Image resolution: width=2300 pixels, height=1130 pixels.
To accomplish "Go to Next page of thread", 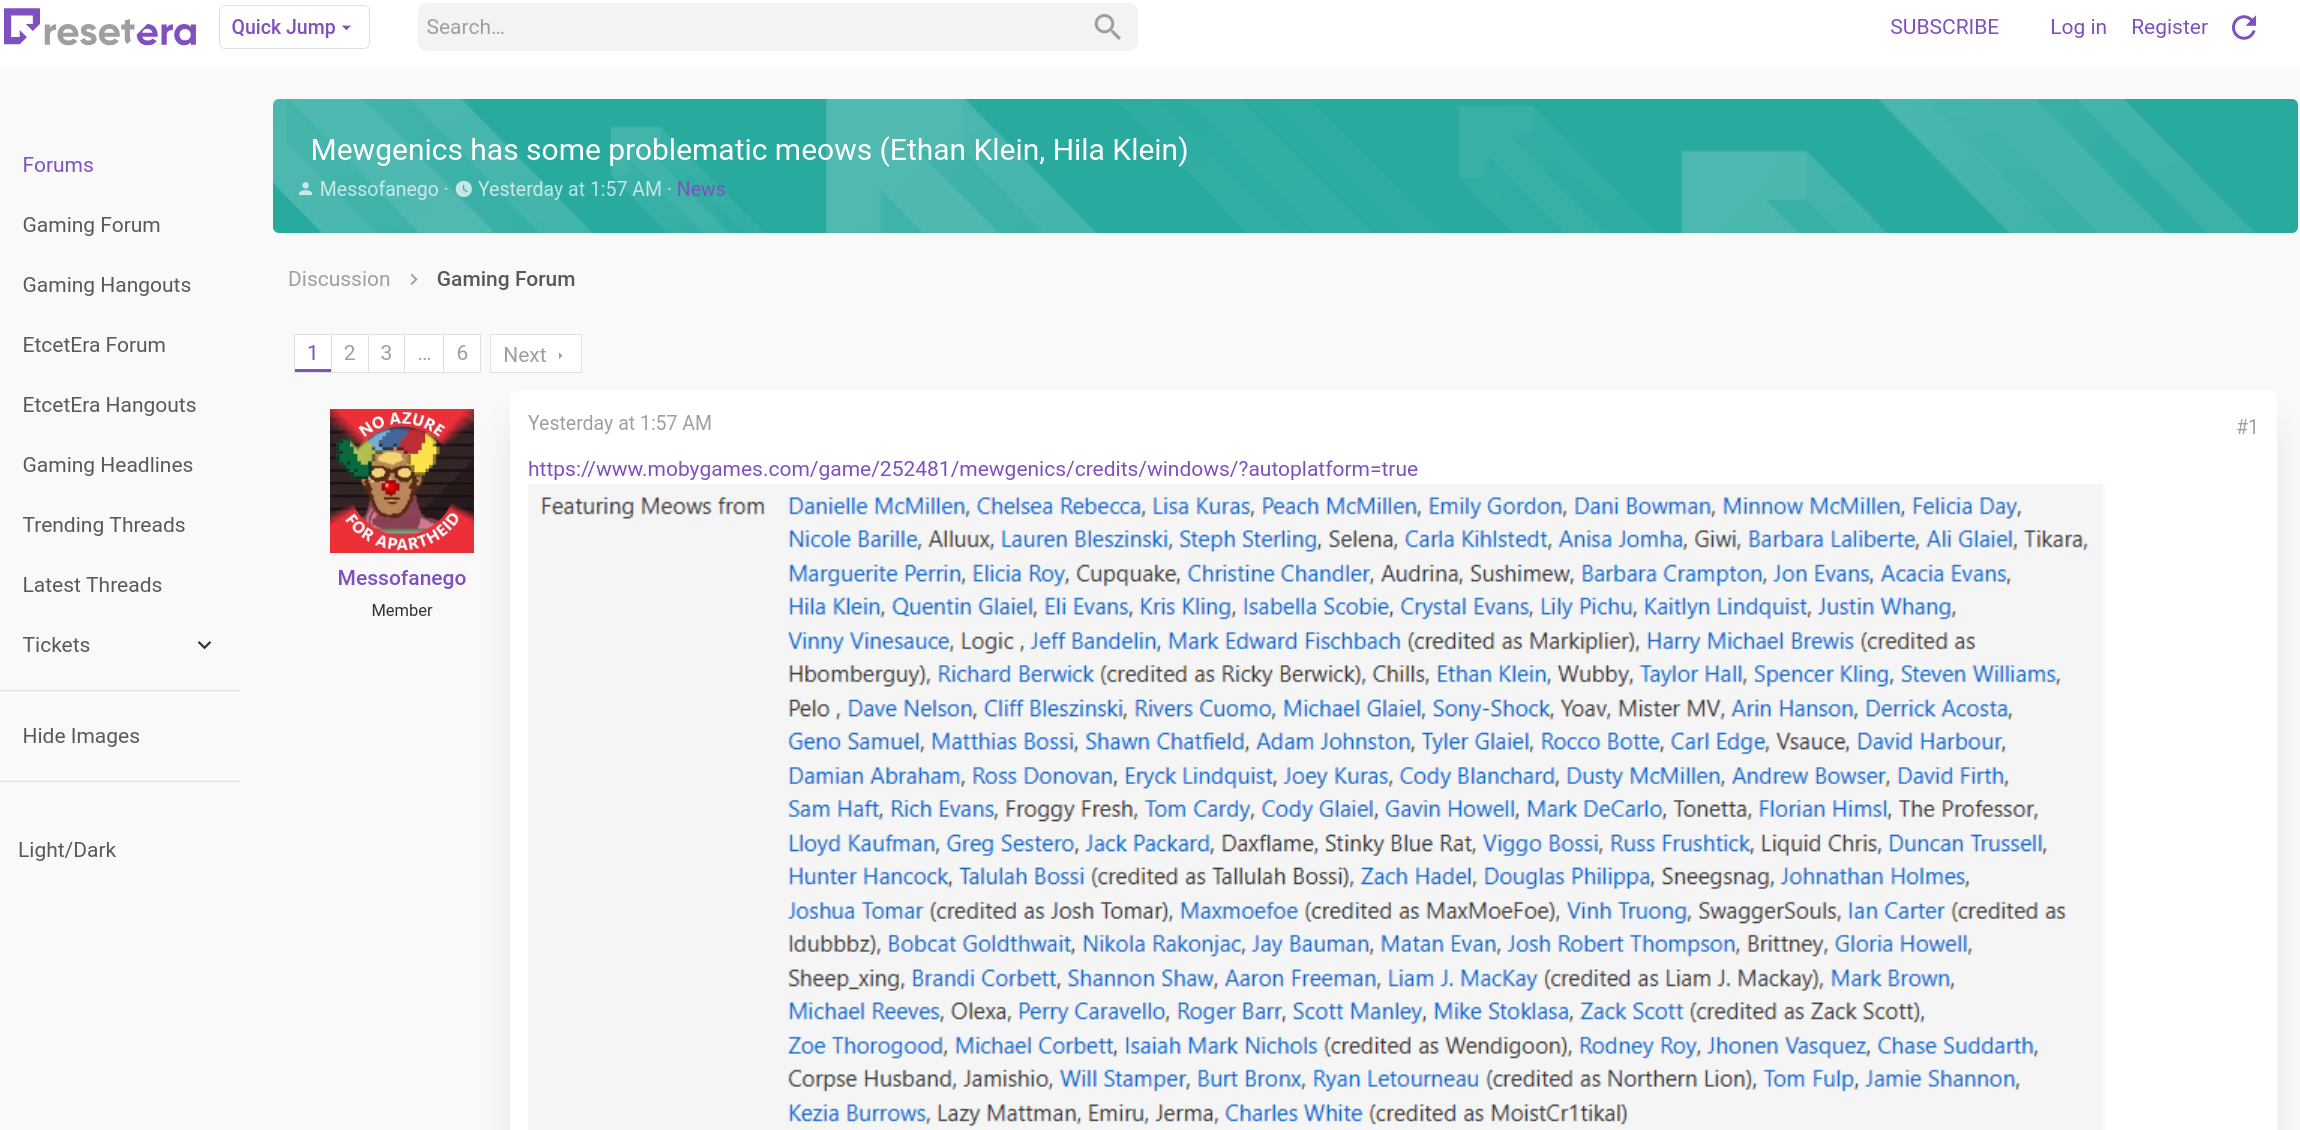I will point(535,354).
